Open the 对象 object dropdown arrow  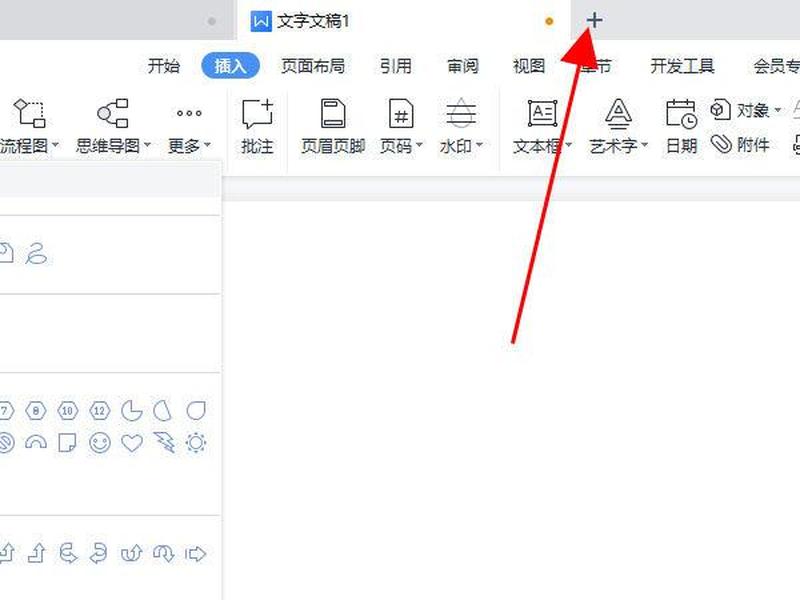[778, 110]
